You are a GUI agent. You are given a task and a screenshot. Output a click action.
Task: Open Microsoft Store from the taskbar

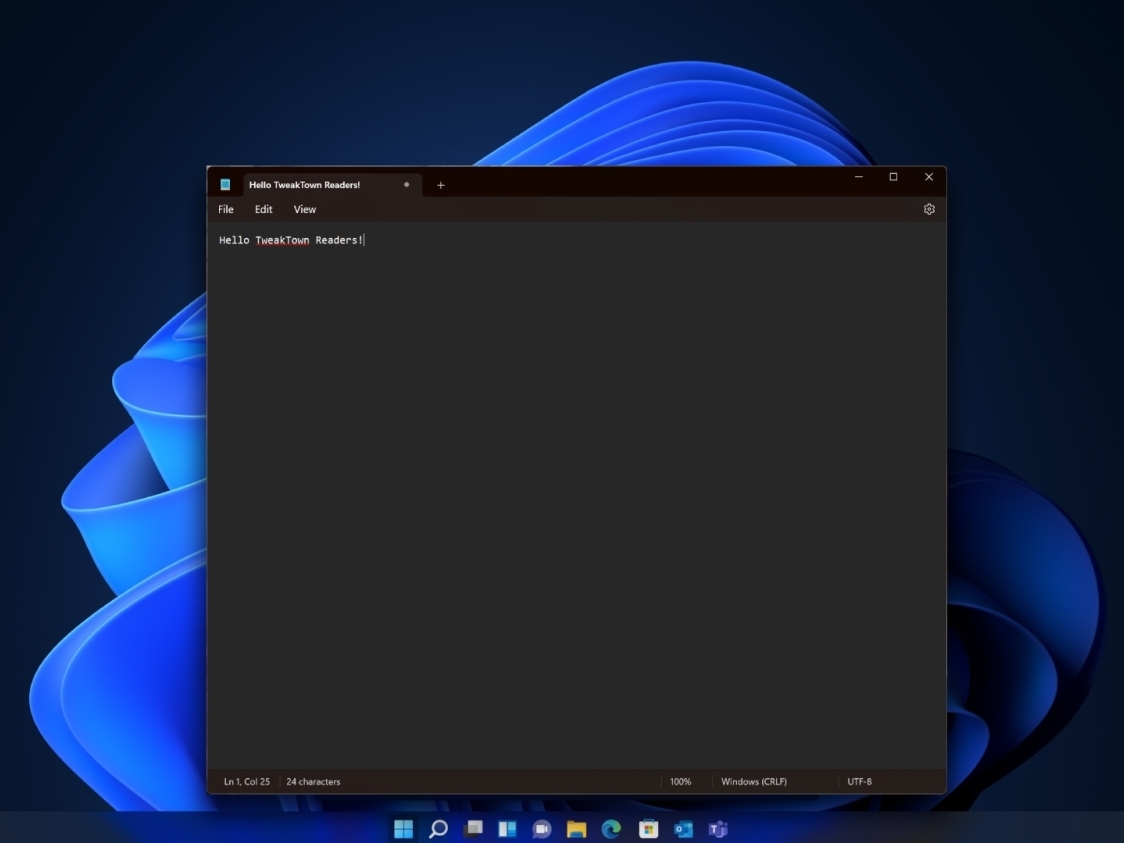click(x=648, y=829)
